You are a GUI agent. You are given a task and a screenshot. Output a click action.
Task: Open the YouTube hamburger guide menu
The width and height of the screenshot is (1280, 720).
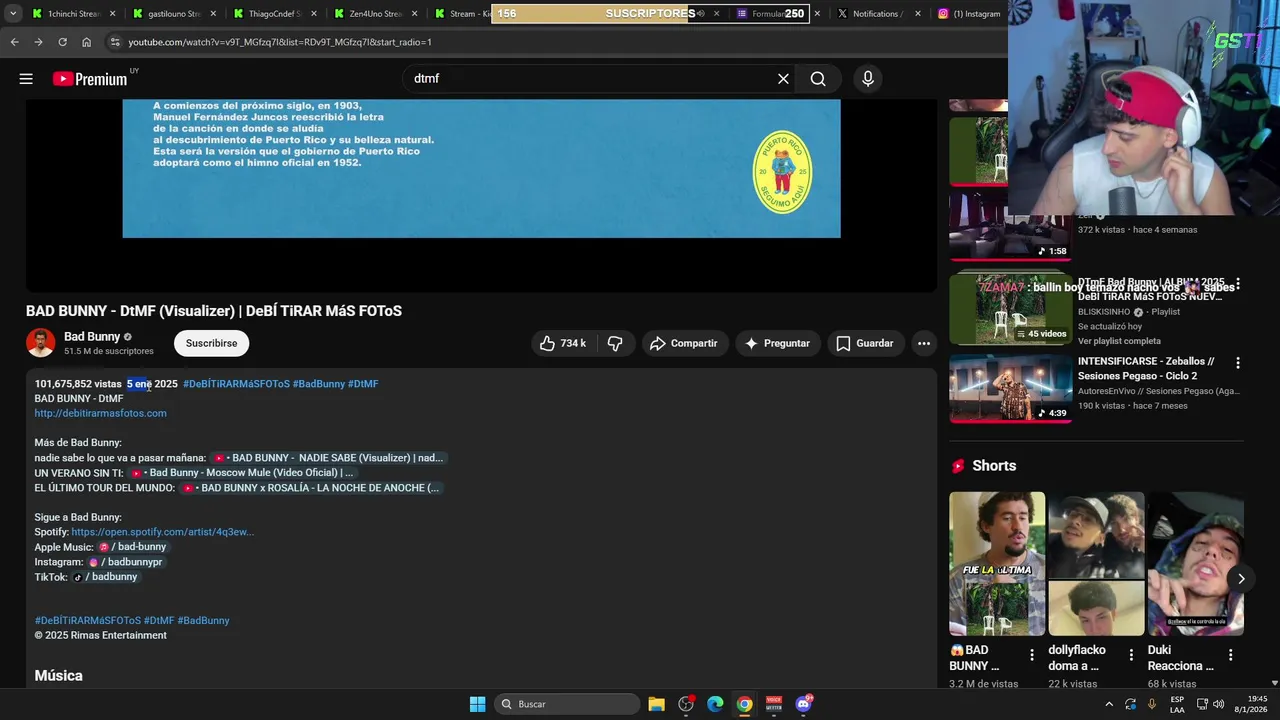[x=26, y=79]
